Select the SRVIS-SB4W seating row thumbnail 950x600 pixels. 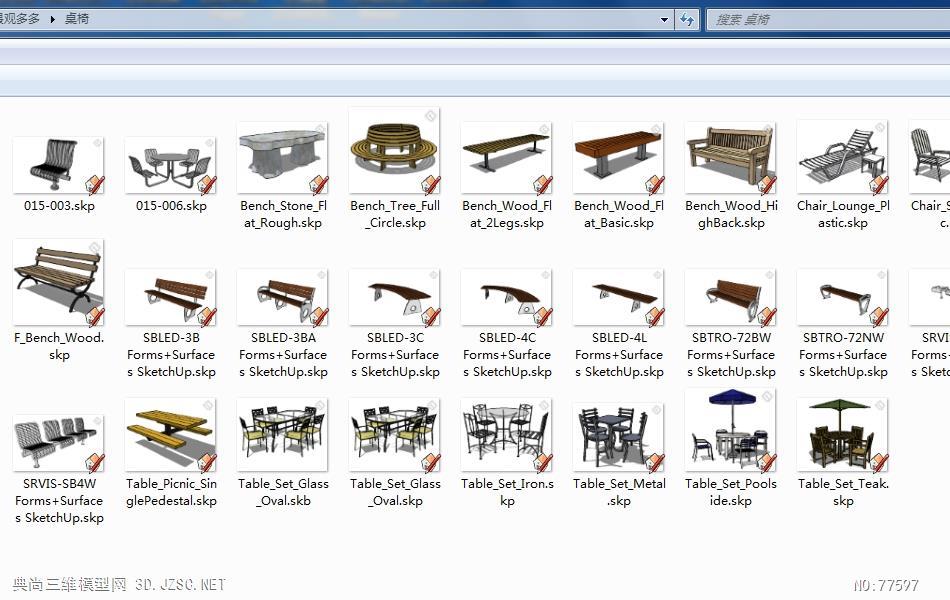[59, 443]
